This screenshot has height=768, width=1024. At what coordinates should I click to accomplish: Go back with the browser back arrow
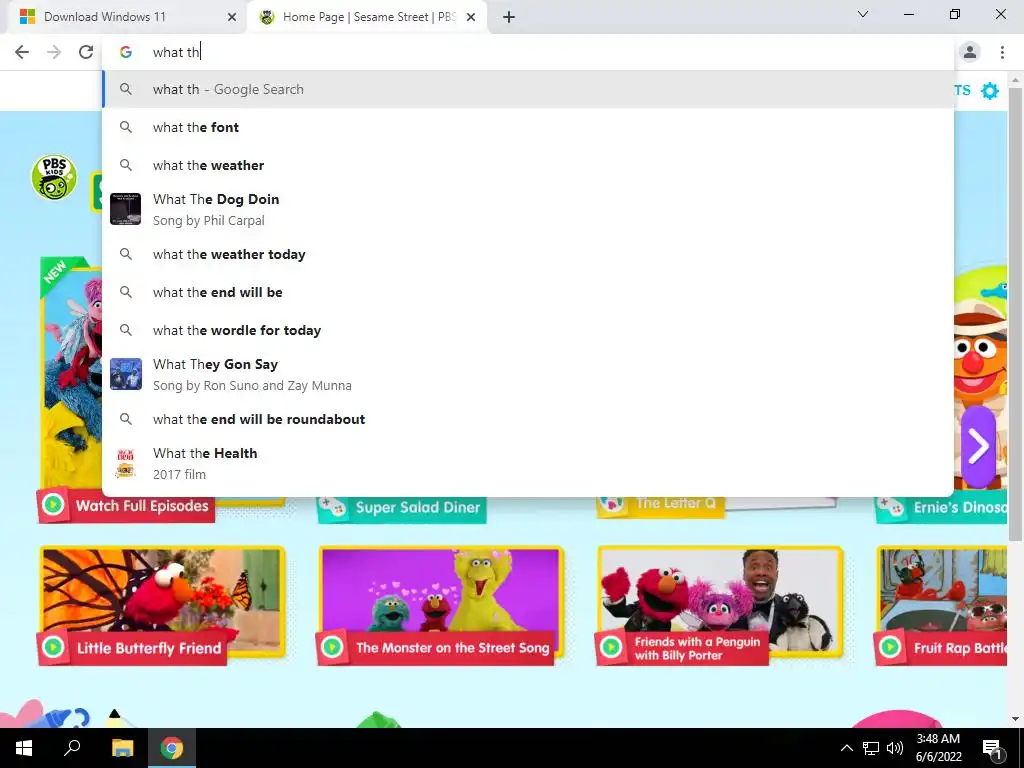pos(22,52)
